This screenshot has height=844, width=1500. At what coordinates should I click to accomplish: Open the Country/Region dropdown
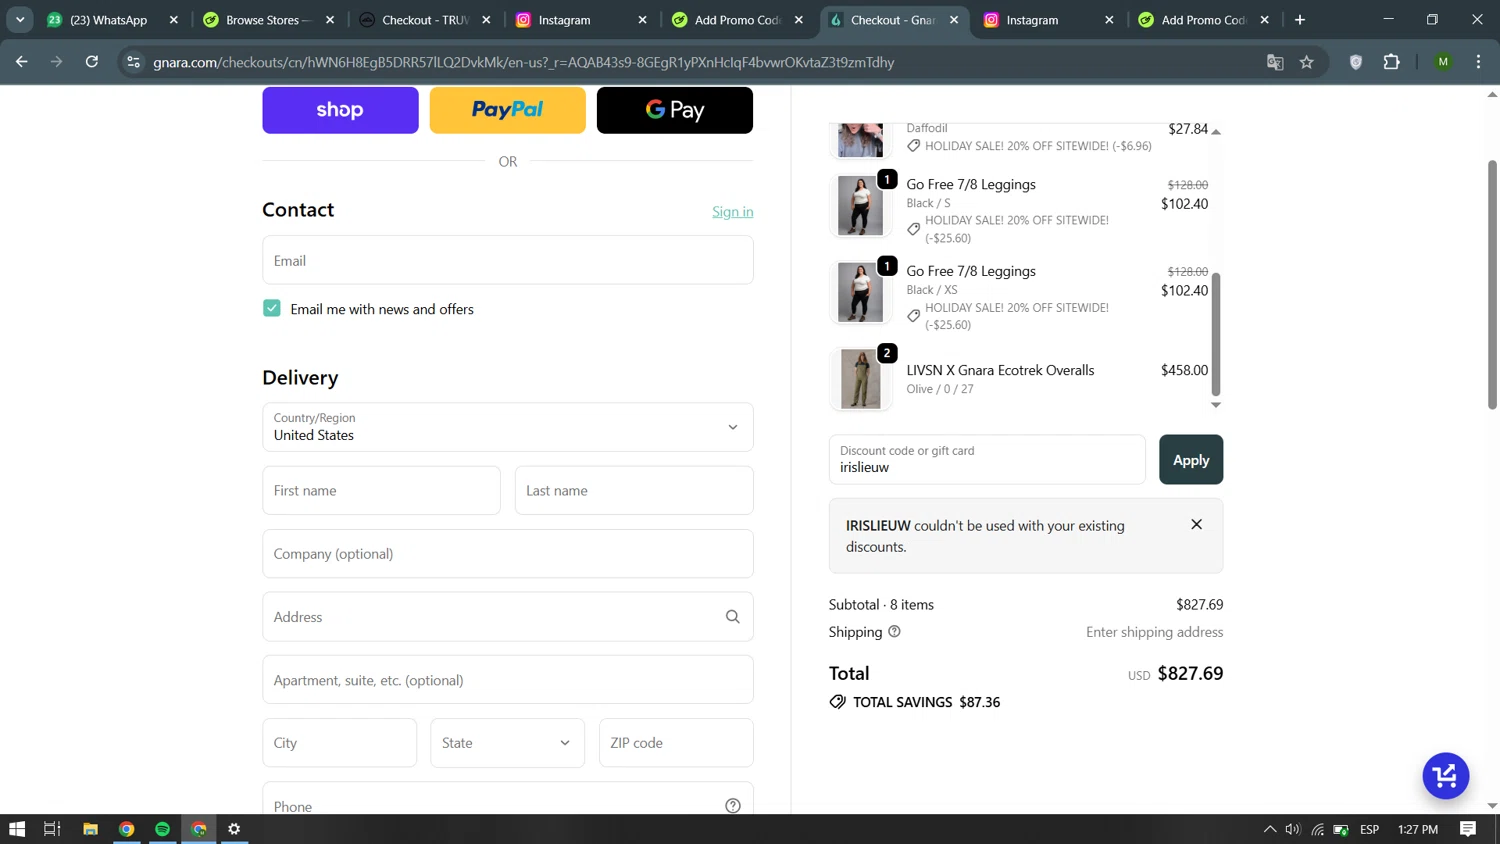pos(507,427)
